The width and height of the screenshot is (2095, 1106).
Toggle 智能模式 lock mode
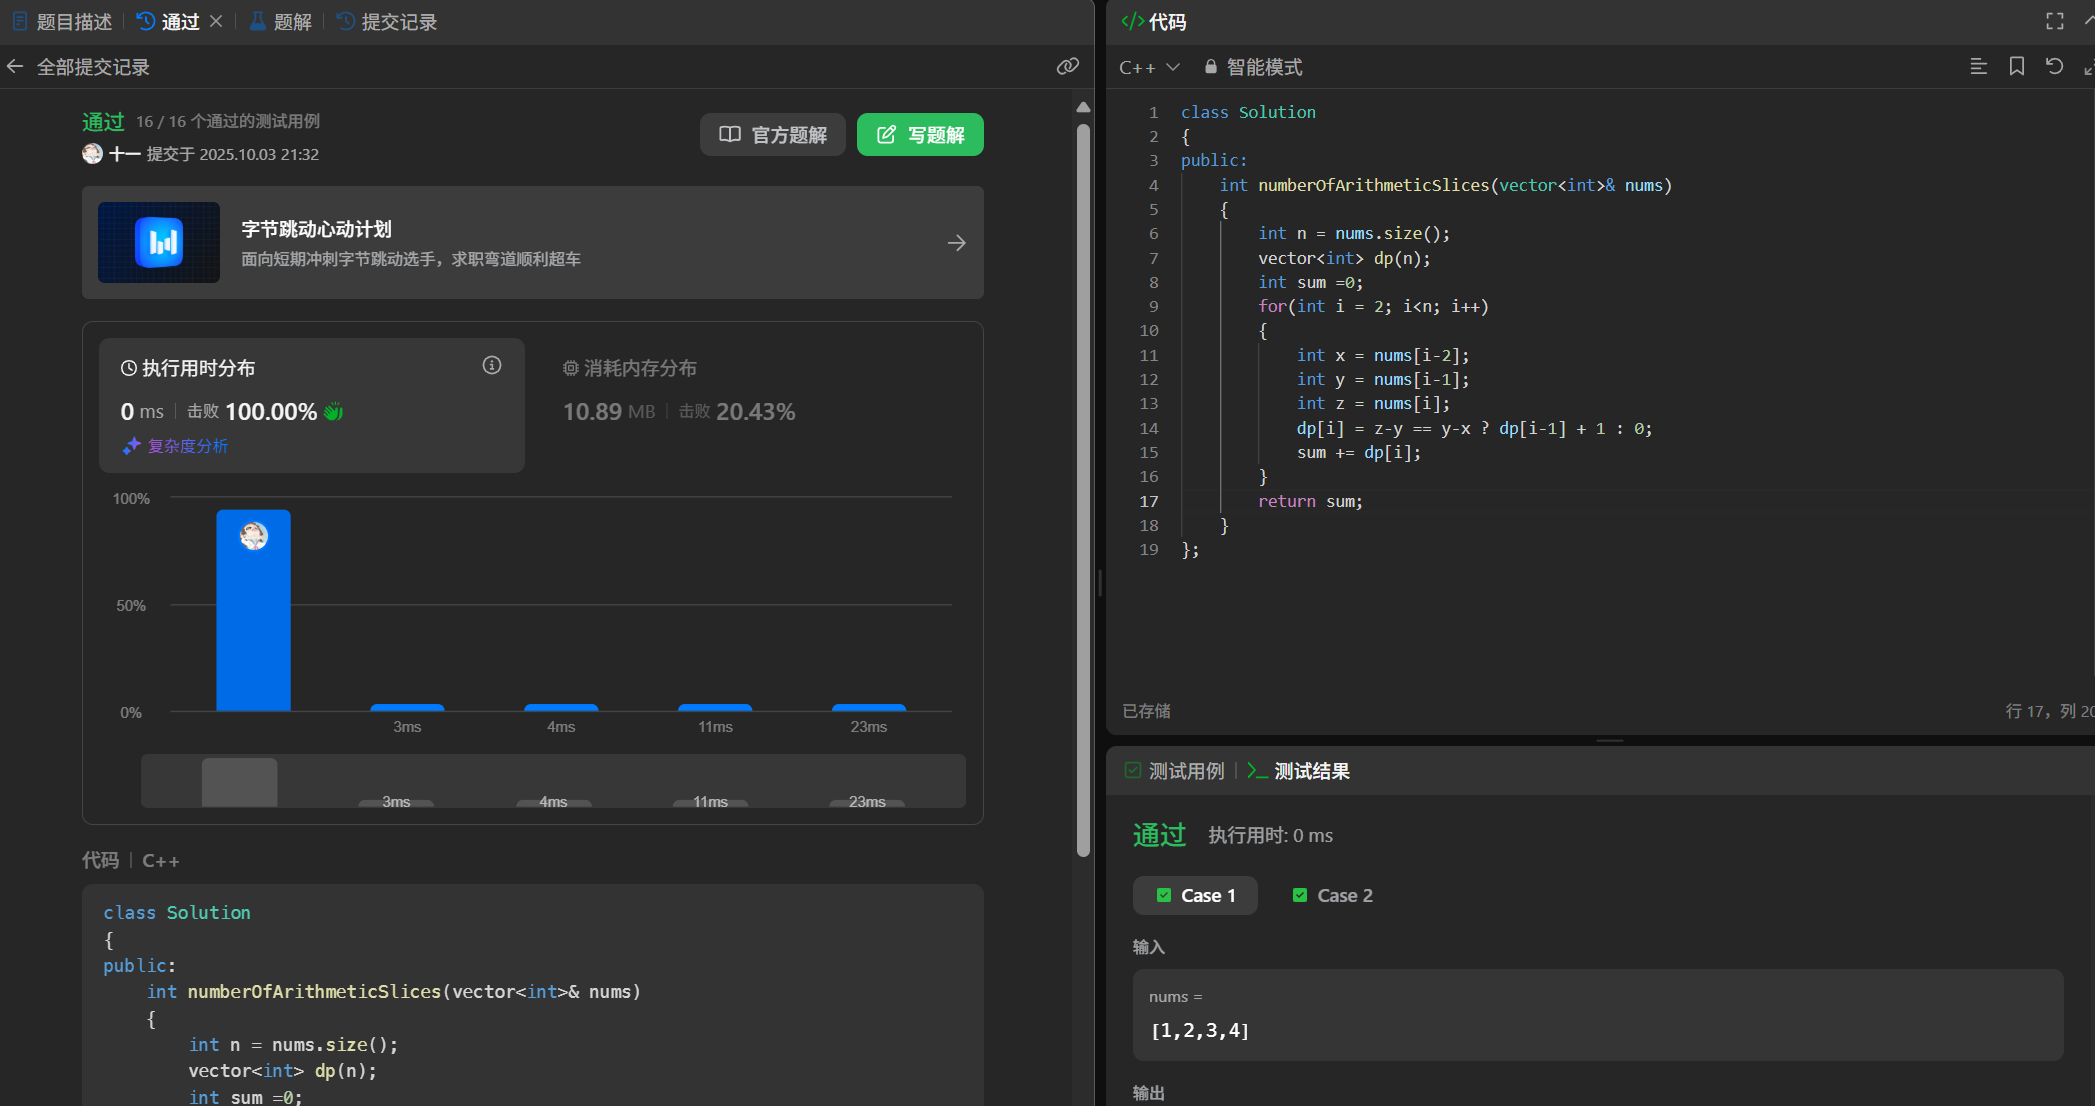click(1252, 67)
